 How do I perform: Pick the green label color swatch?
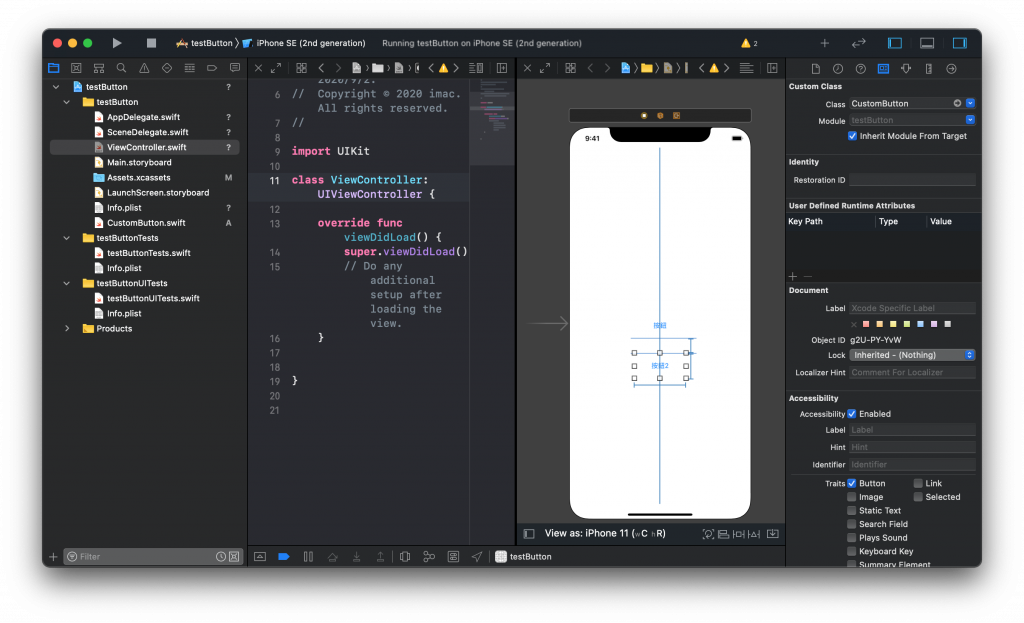906,324
